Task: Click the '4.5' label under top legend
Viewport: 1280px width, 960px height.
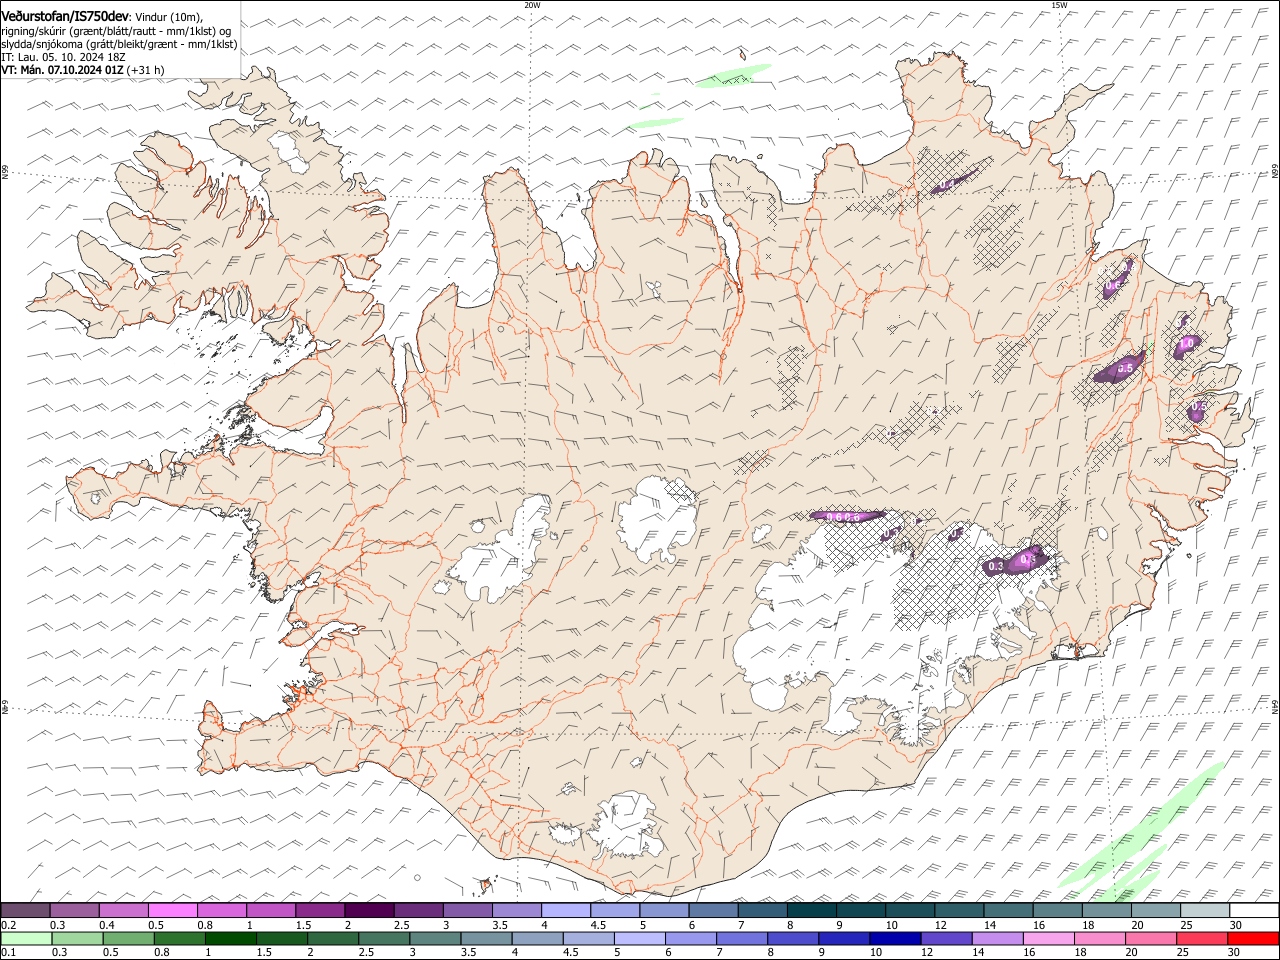Action: [x=598, y=925]
